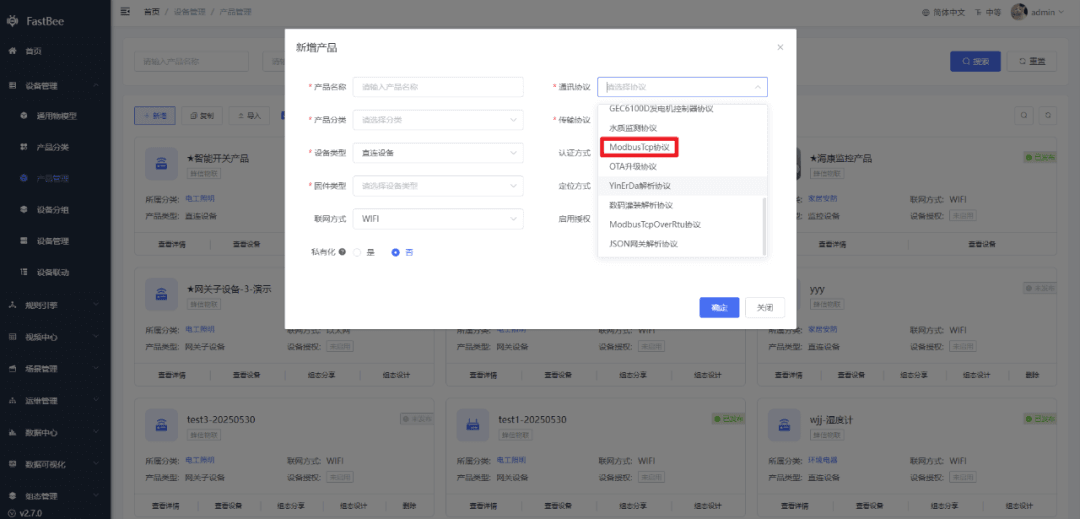The width and height of the screenshot is (1080, 519).
Task: Click the wjj-湿度计 card device icon
Action: point(785,425)
